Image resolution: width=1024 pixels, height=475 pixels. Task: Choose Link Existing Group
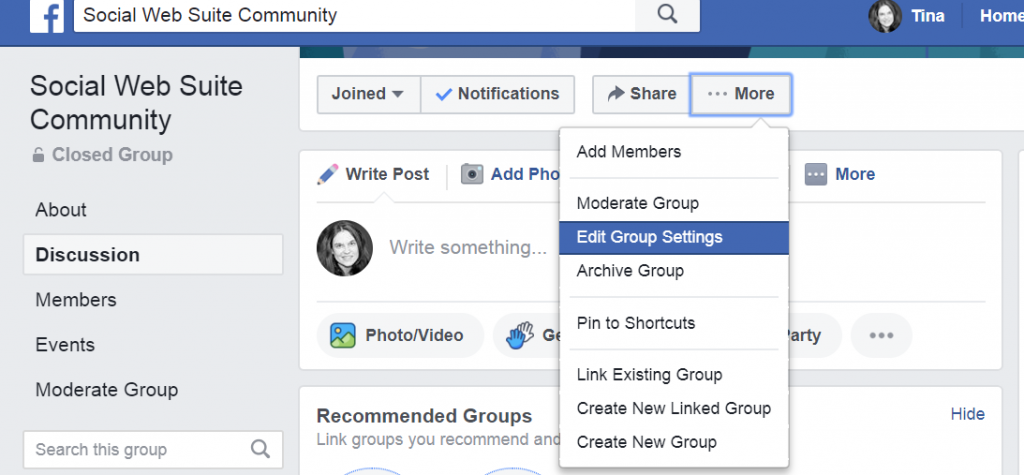click(674, 374)
